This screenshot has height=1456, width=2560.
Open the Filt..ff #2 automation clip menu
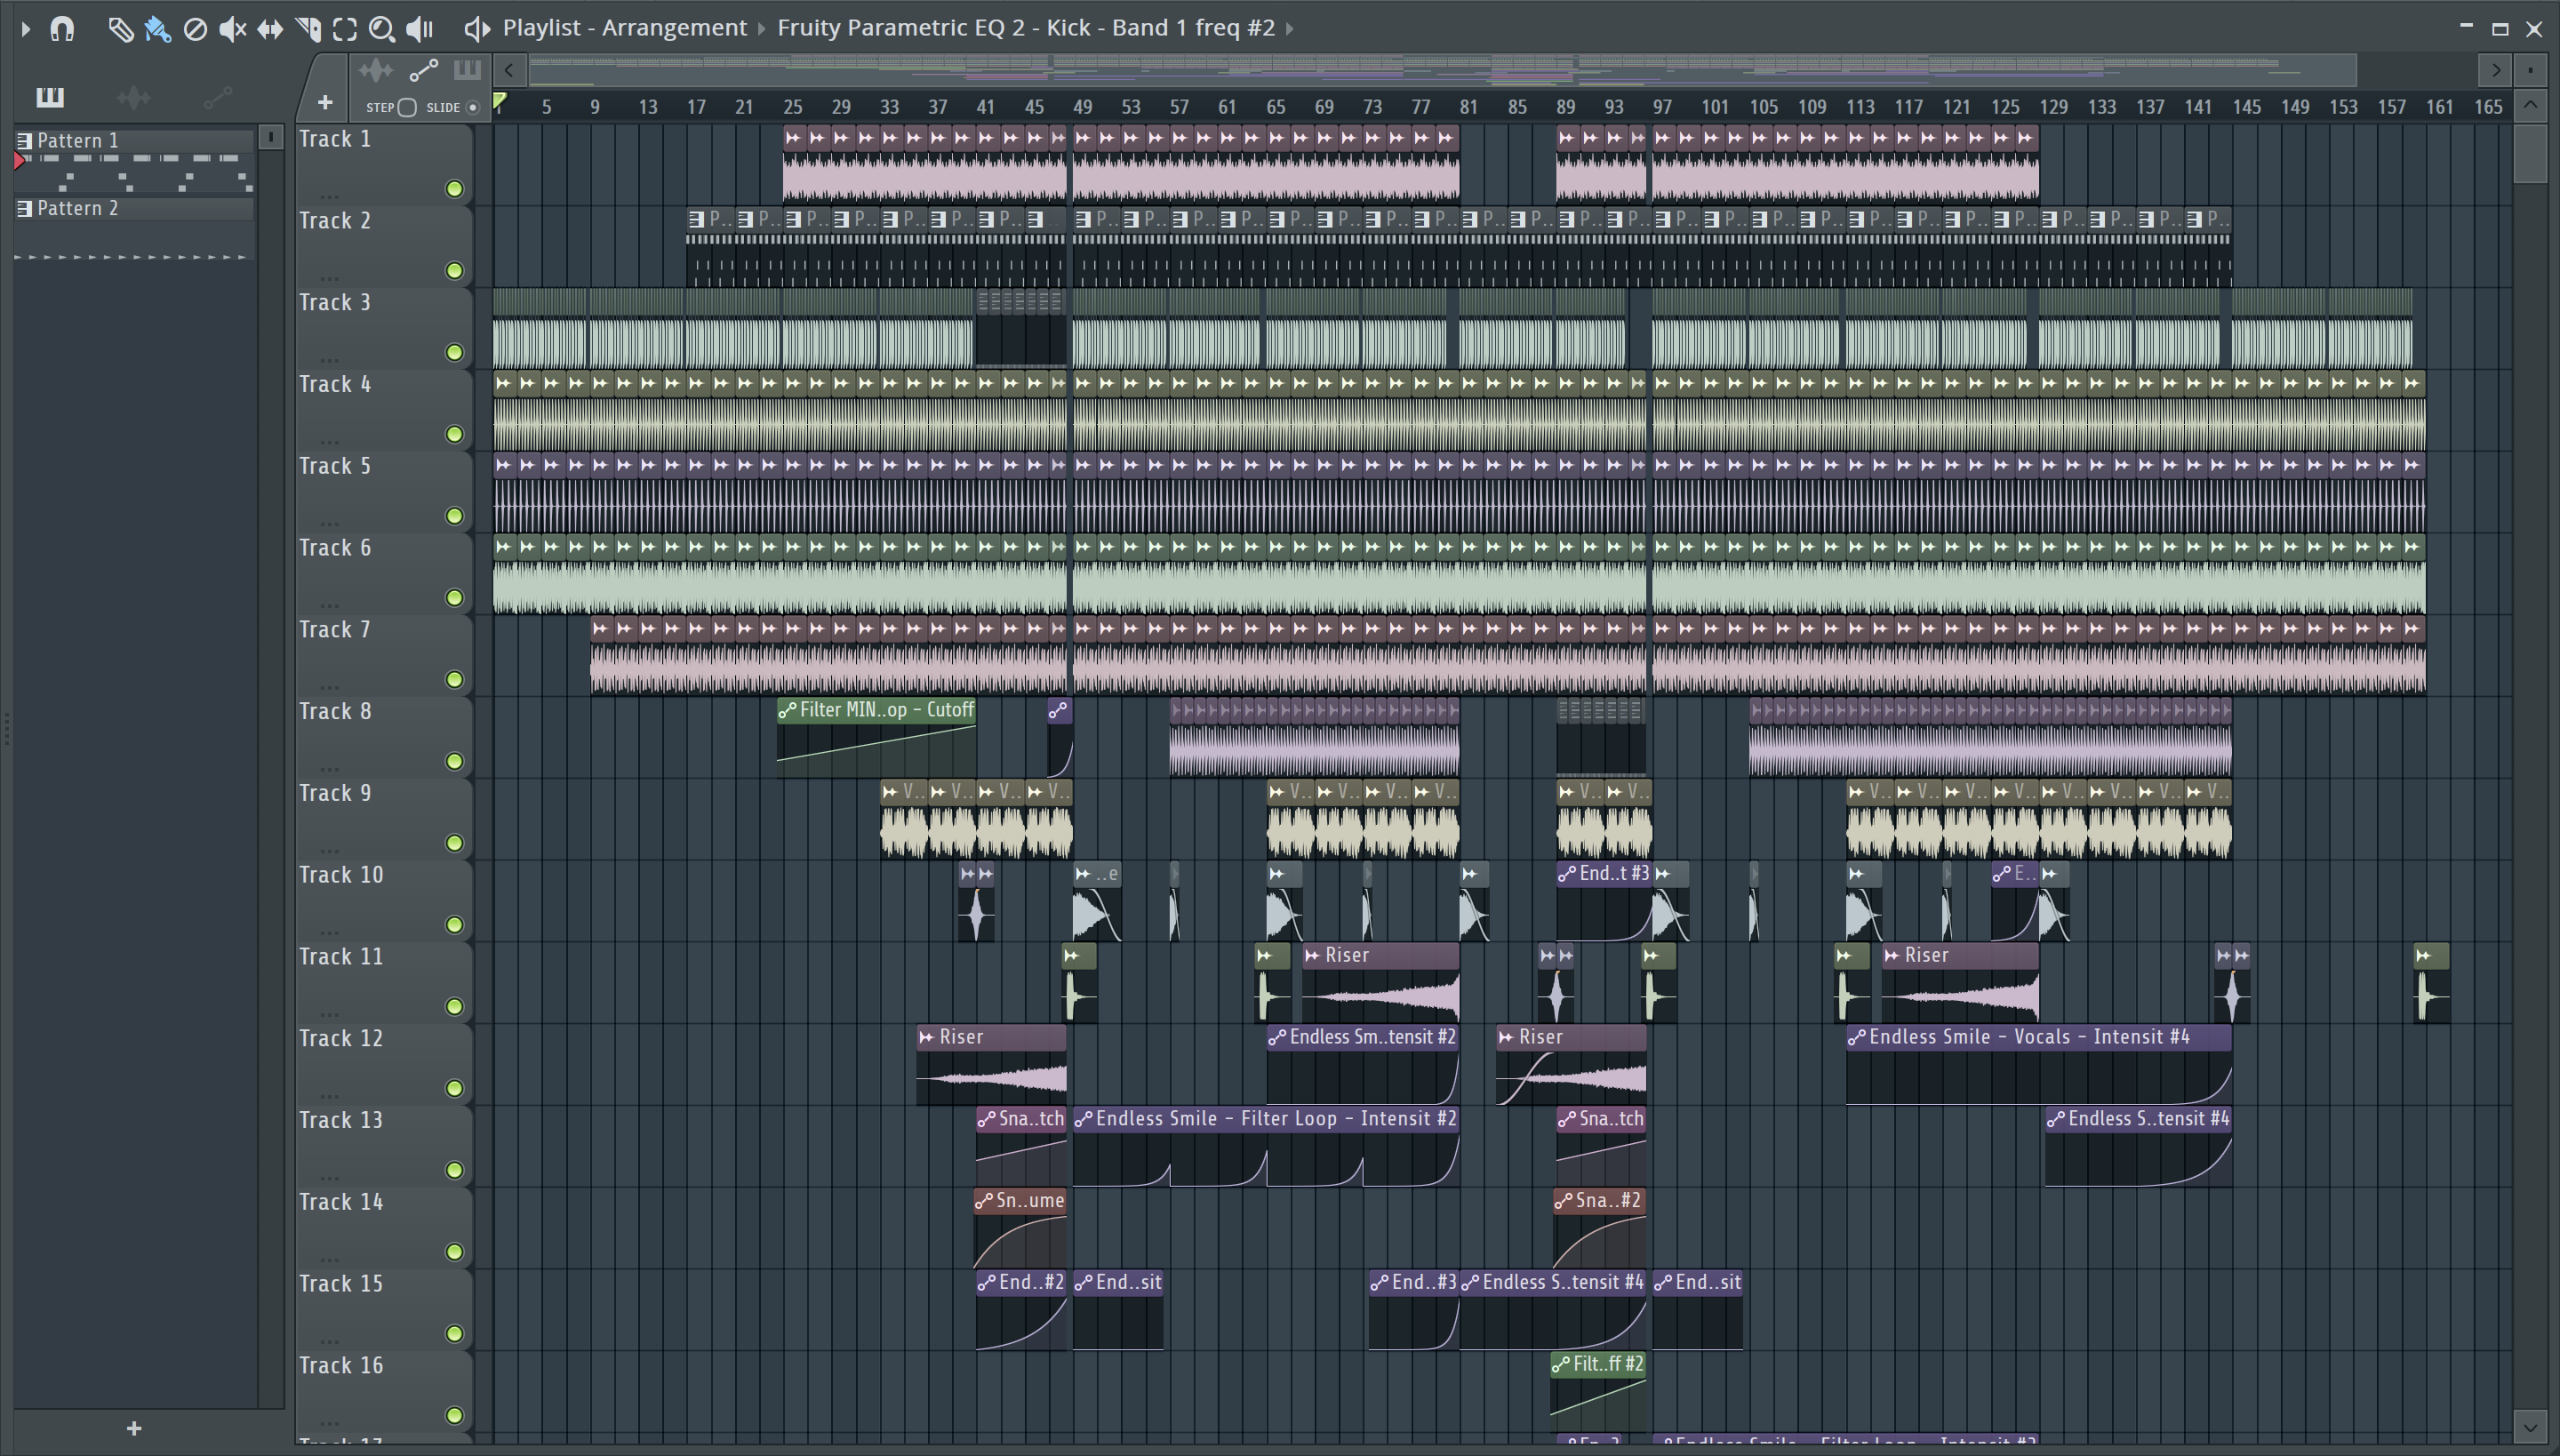1561,1365
